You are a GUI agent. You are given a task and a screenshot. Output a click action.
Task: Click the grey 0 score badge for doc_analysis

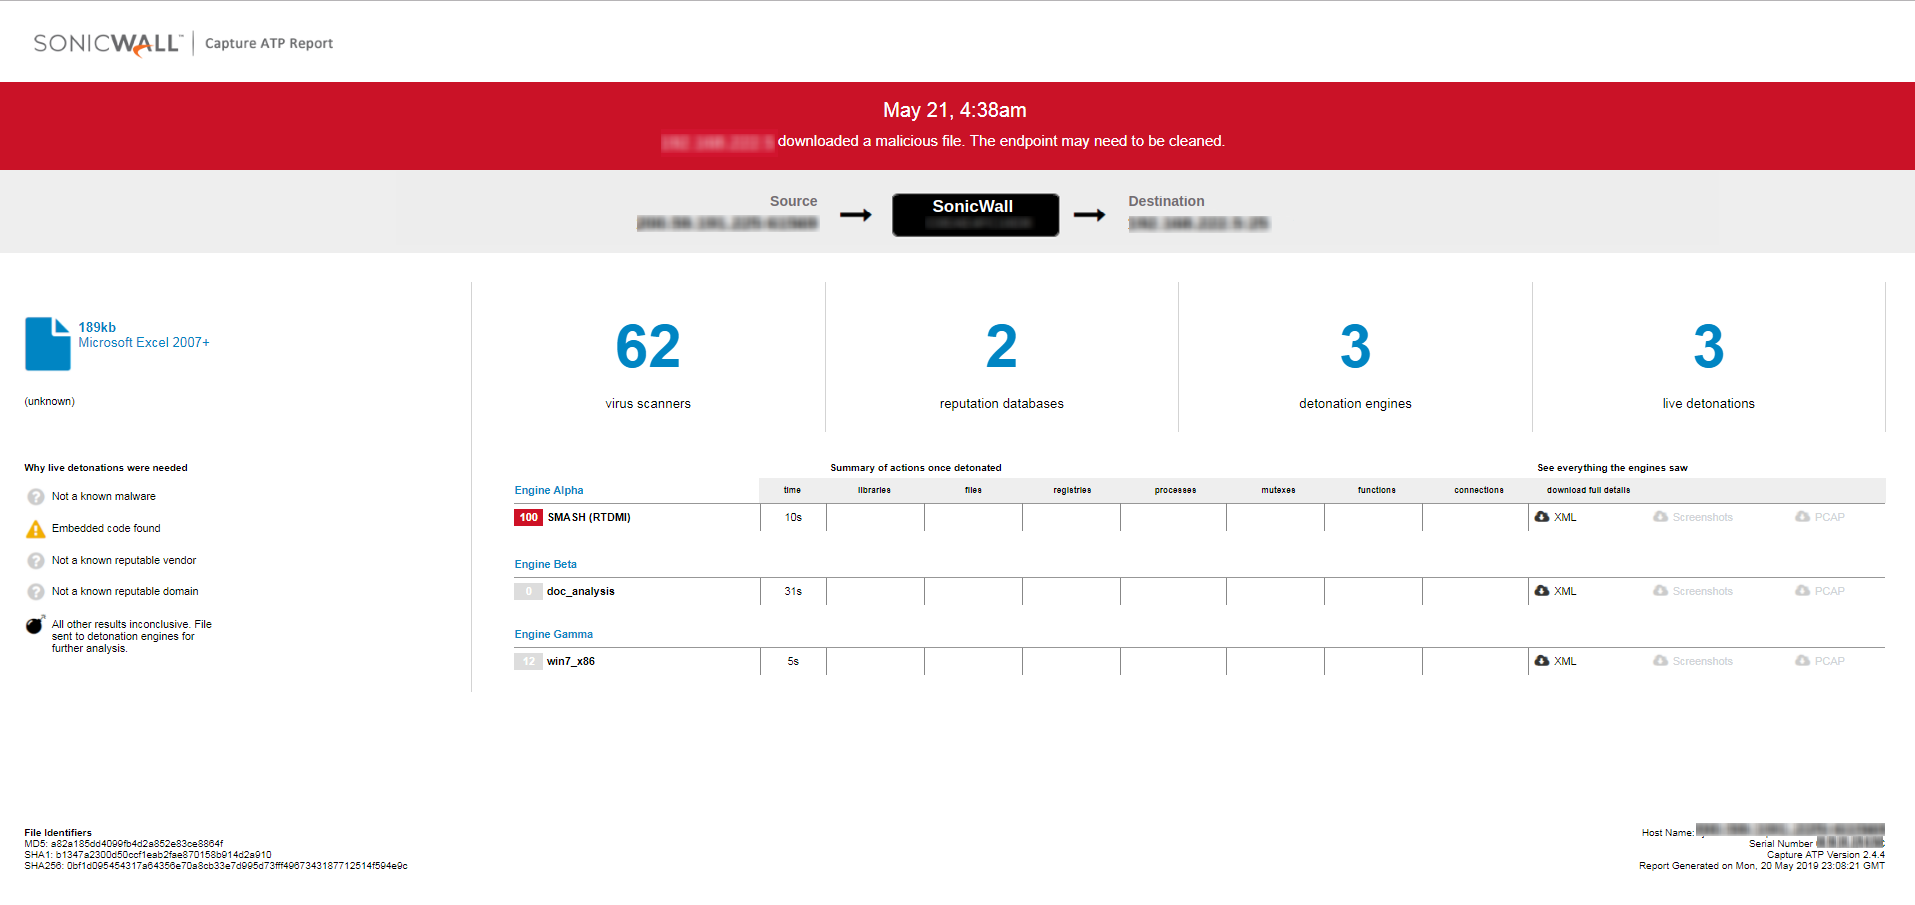click(529, 592)
